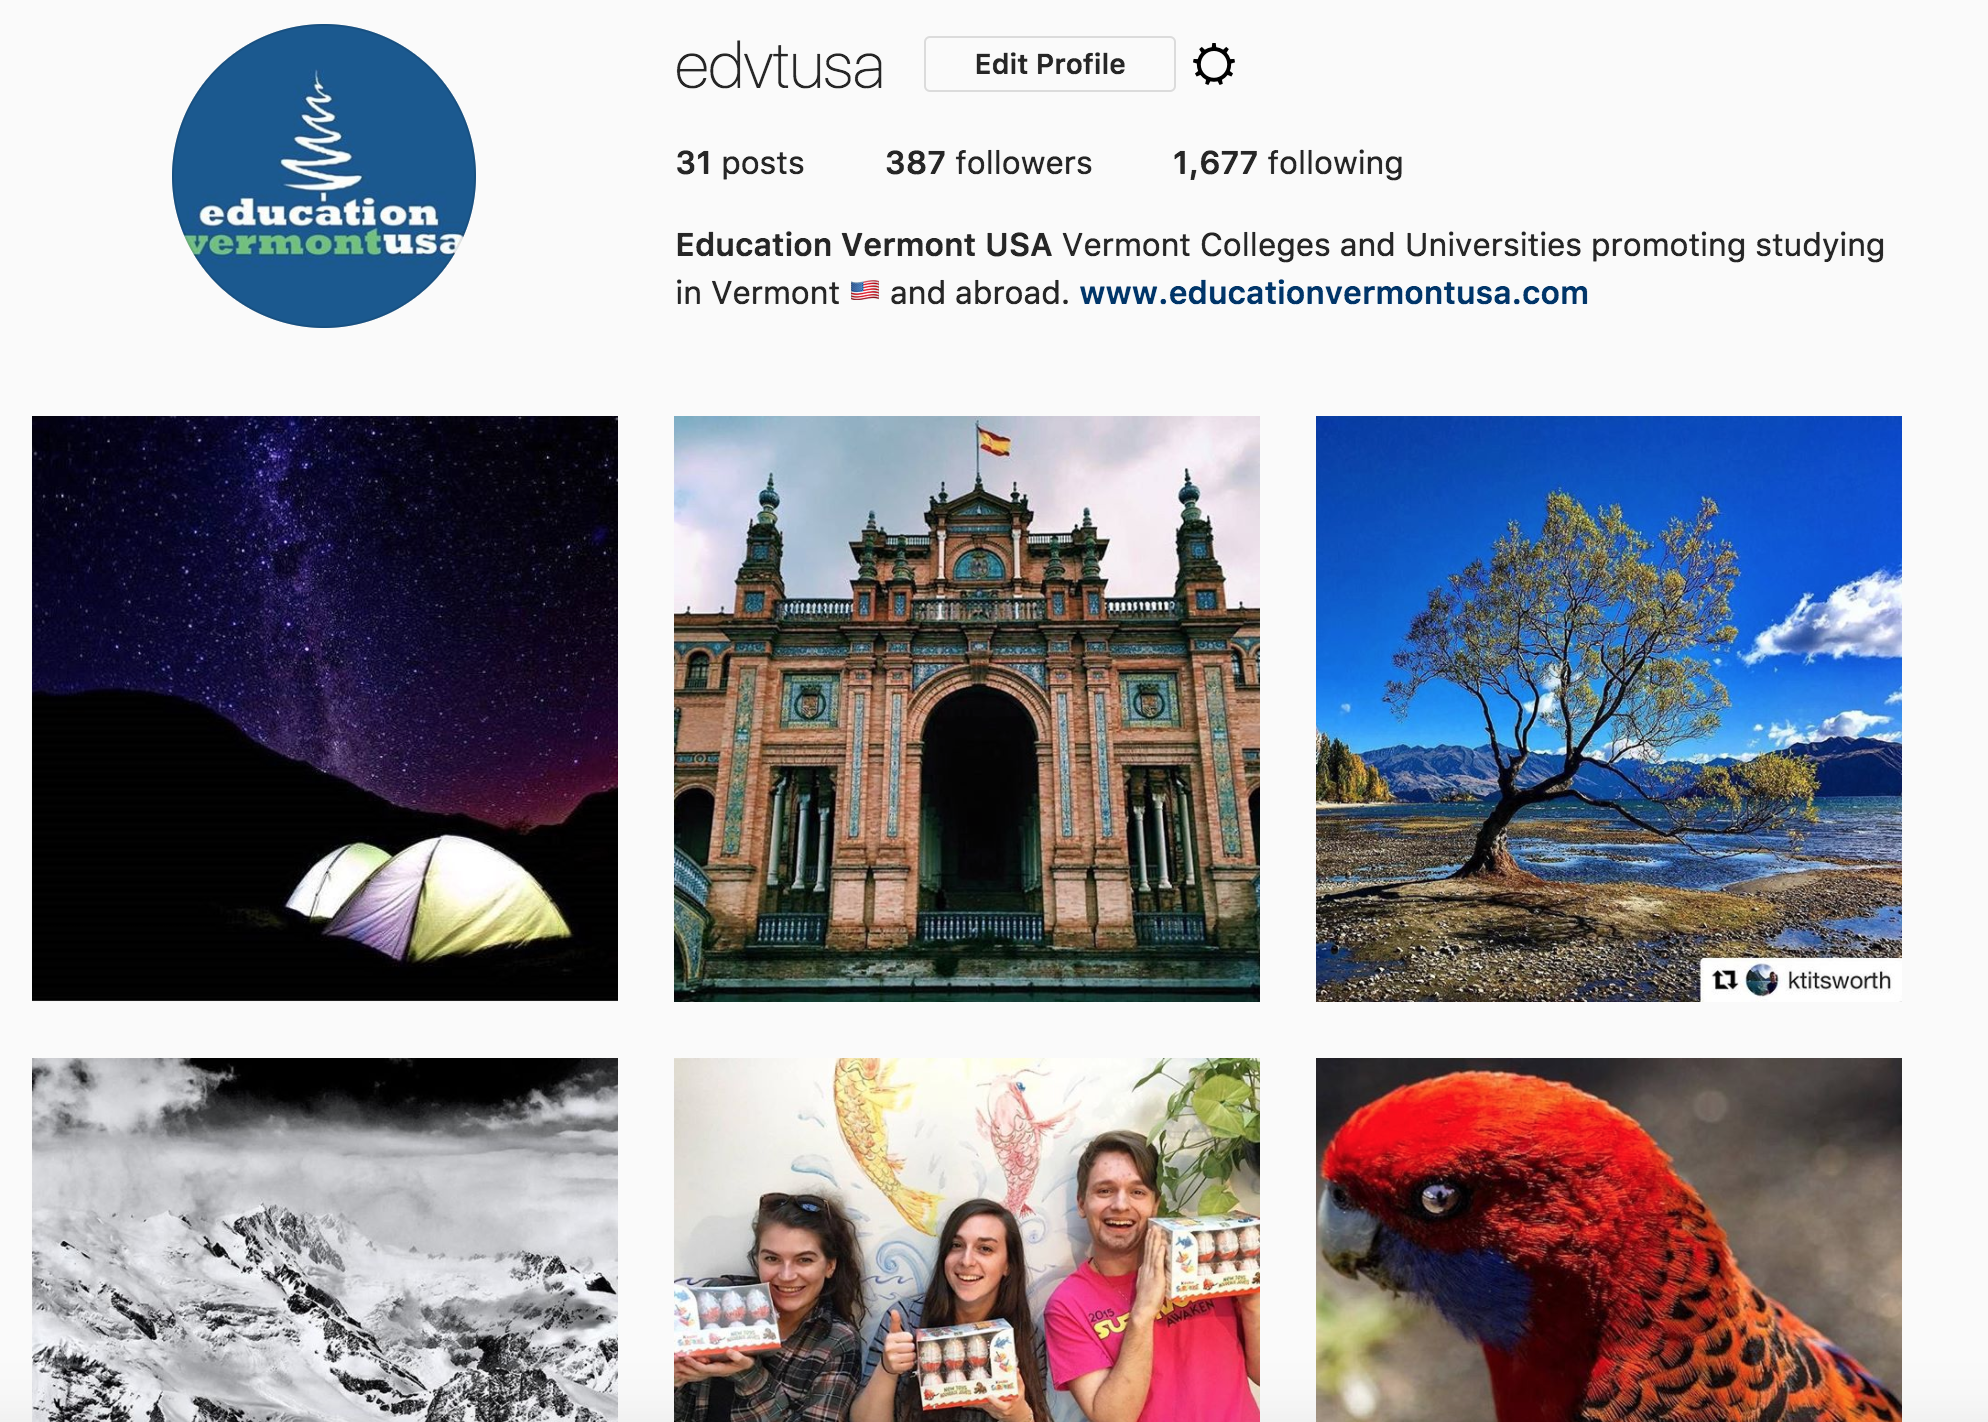Screen dimensions: 1988x1422
Task: View the 1,677 following list
Action: pos(1288,163)
